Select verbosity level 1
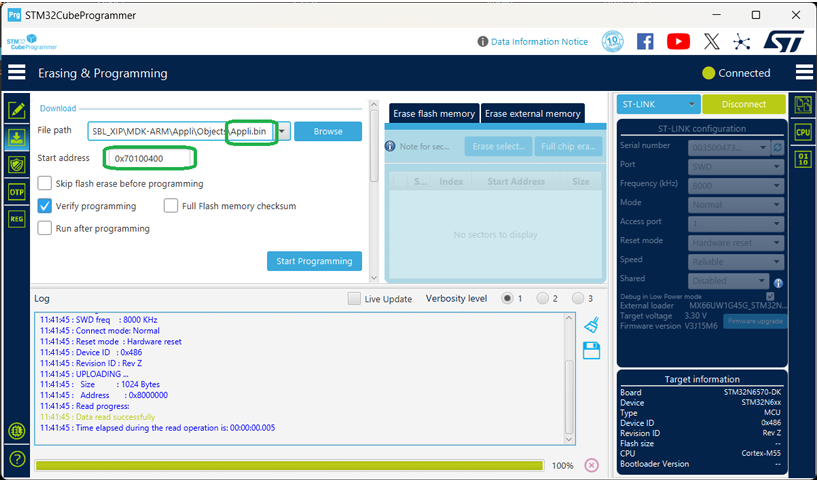The height and width of the screenshot is (483, 818). (507, 298)
